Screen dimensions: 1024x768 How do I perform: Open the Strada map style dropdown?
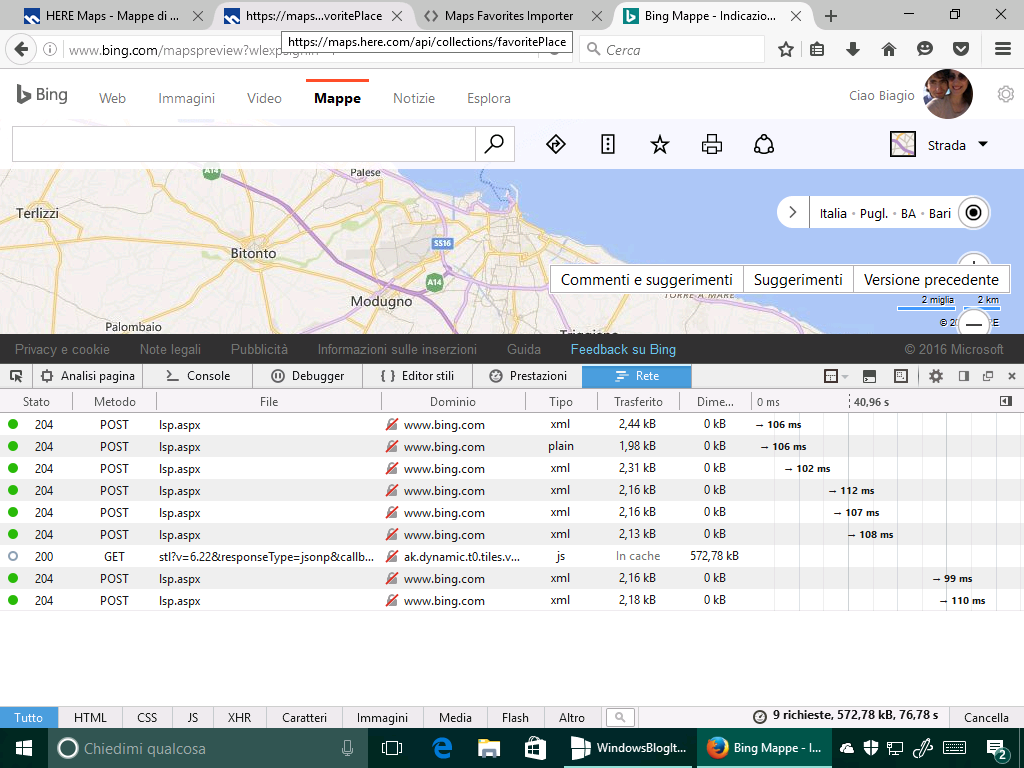939,144
